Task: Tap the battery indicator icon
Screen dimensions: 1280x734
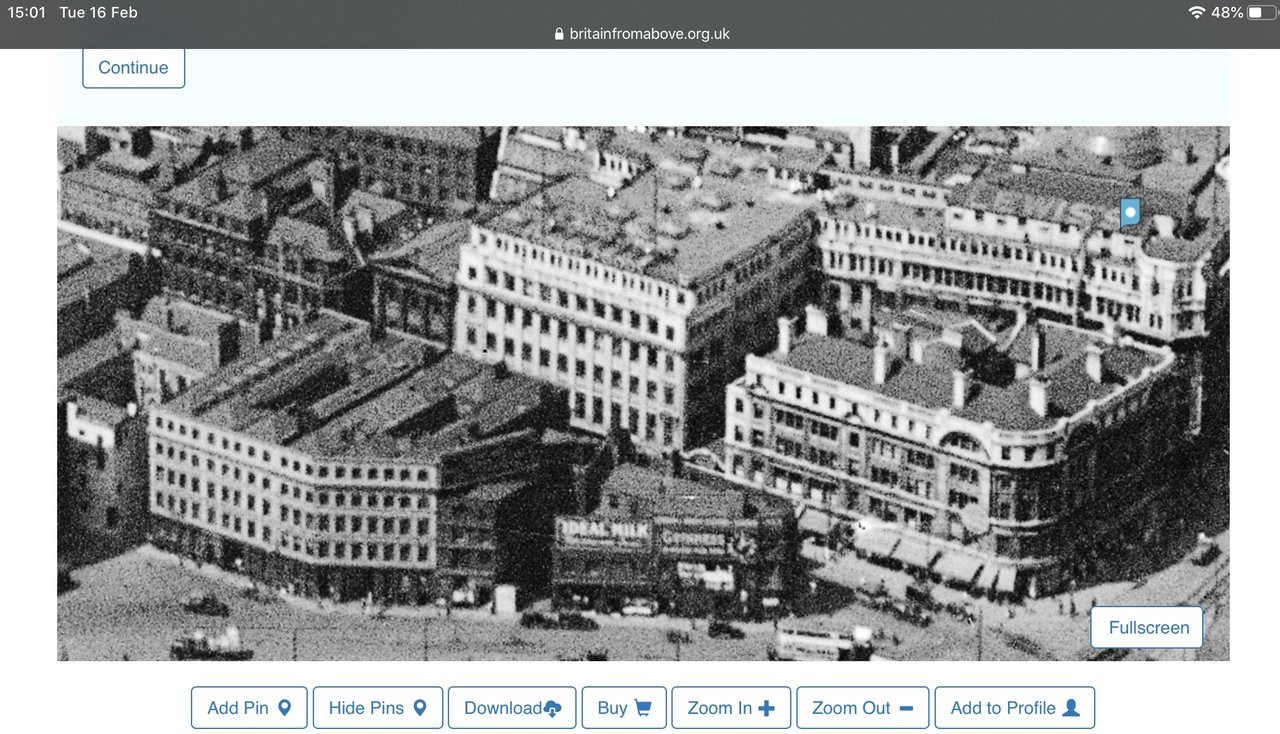Action: click(x=1261, y=12)
